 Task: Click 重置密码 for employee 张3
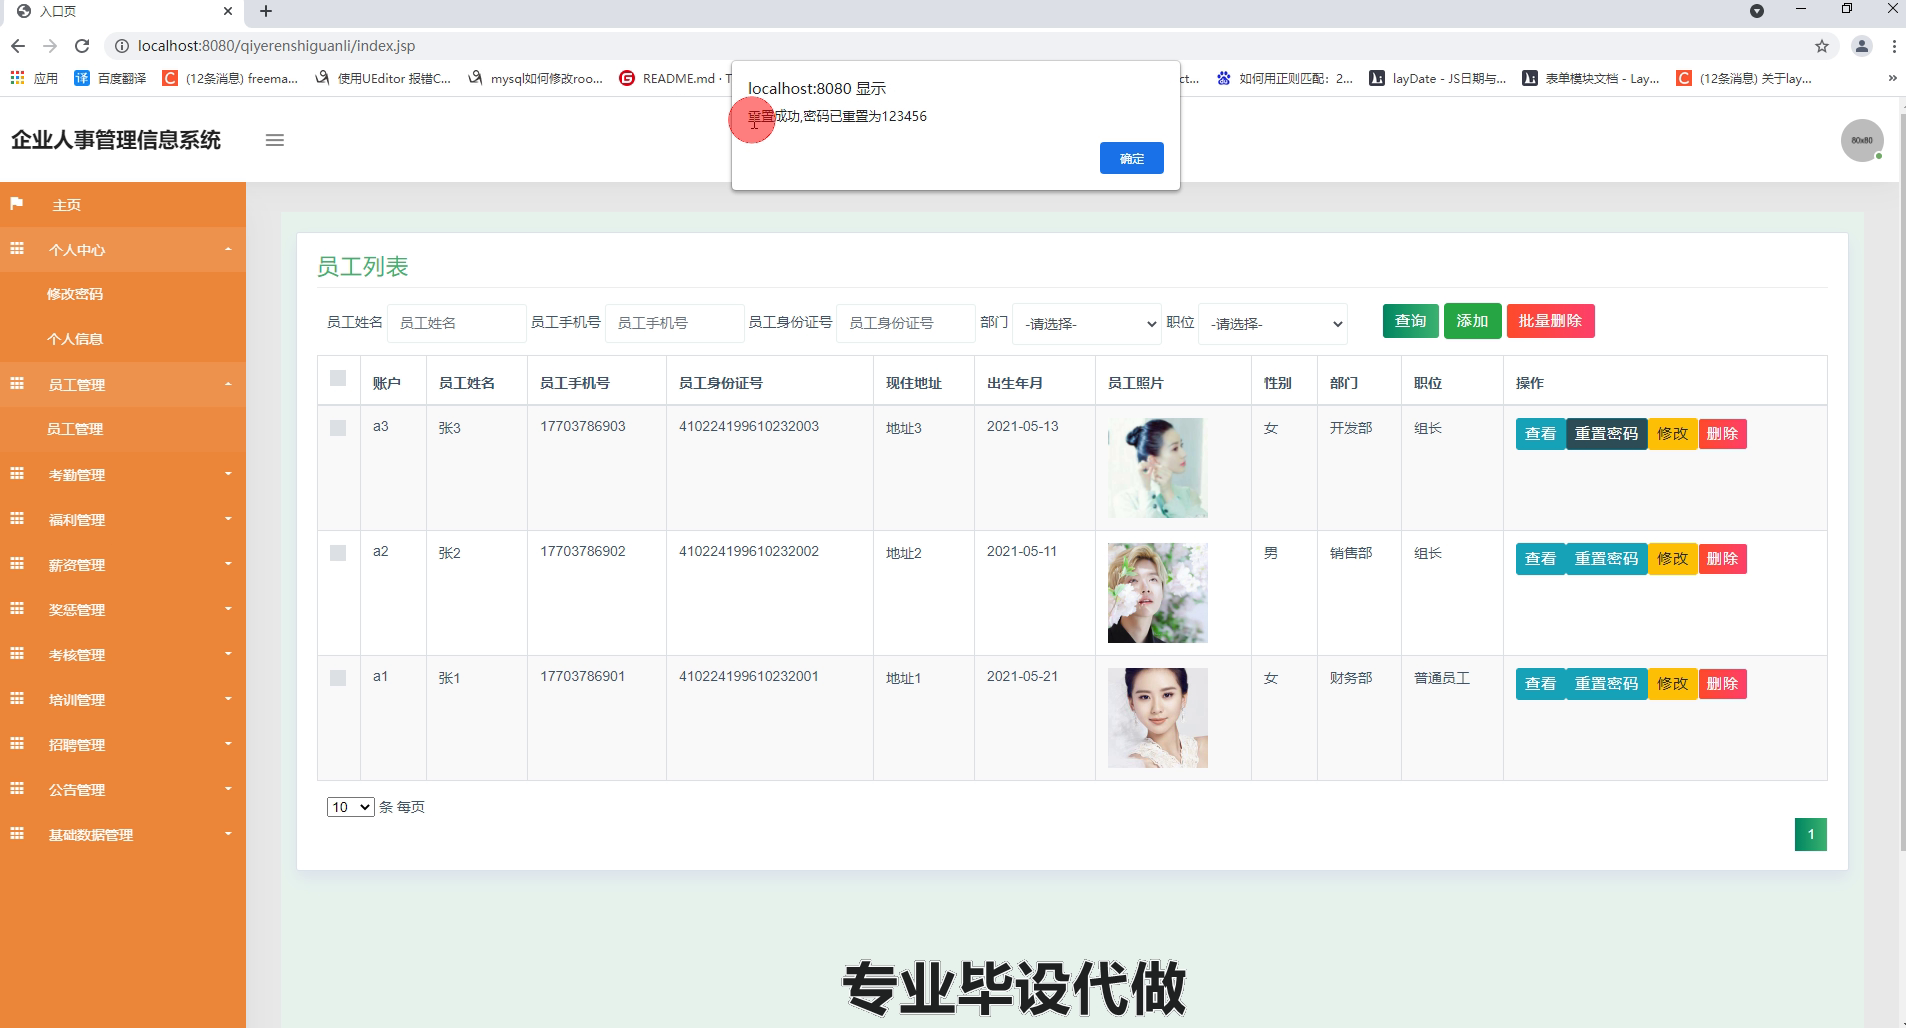pos(1606,434)
